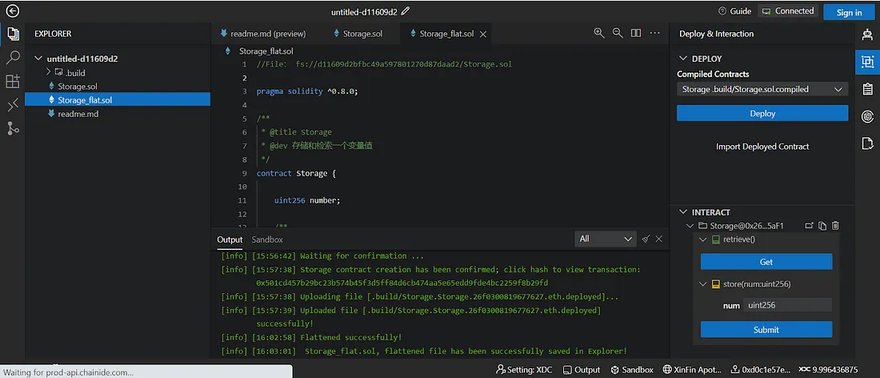Click the Connected status indicator
The height and width of the screenshot is (378, 880).
click(788, 11)
